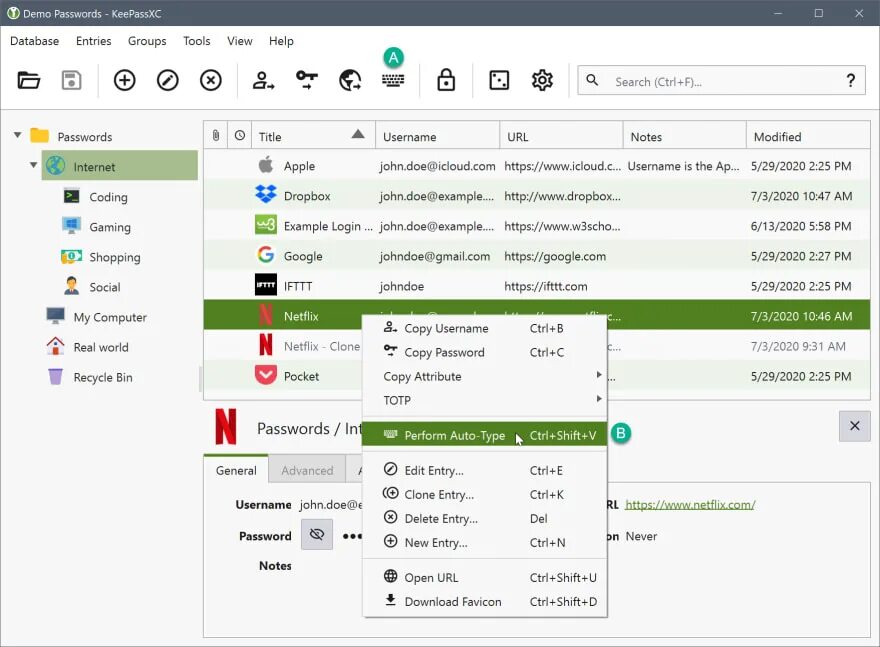Viewport: 880px width, 647px height.
Task: Click the Dropbox entry icon
Action: pos(265,194)
